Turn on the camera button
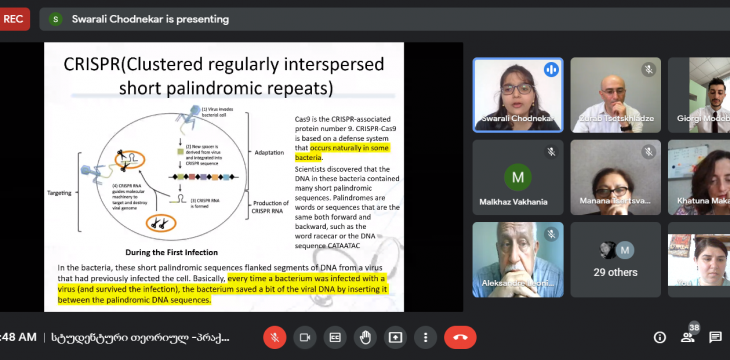Screen dimensions: 730x360 point(305,338)
